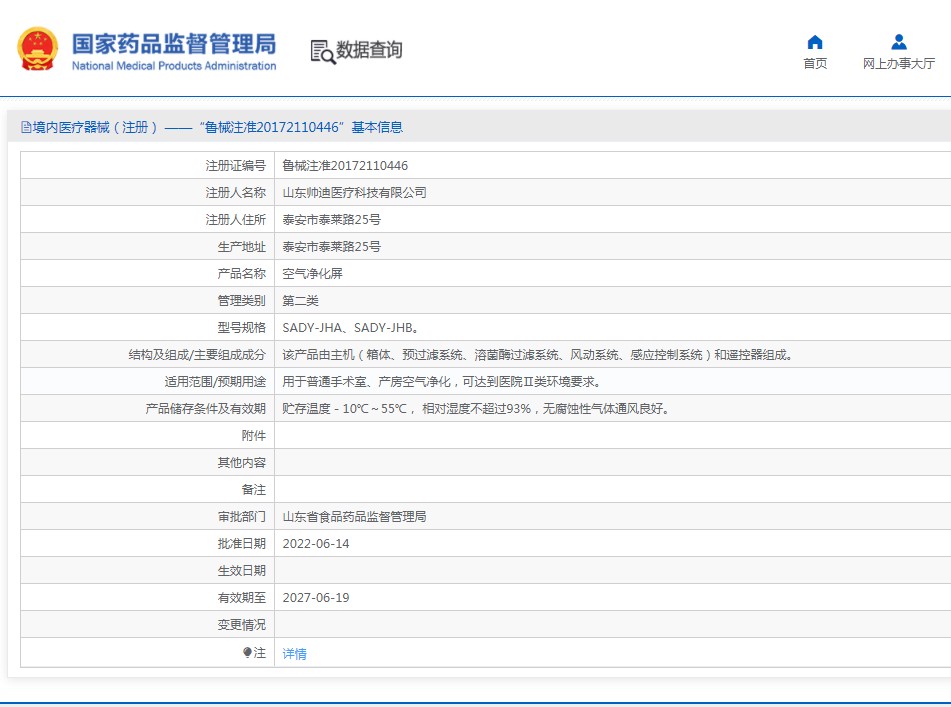Viewport: 951px width, 707px height.
Task: Select registration number 鲁械注准20172110446 in table
Action: [x=345, y=165]
